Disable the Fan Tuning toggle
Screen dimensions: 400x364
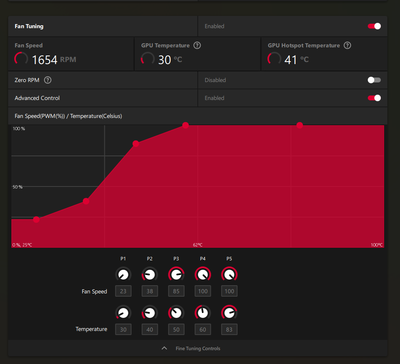374,26
